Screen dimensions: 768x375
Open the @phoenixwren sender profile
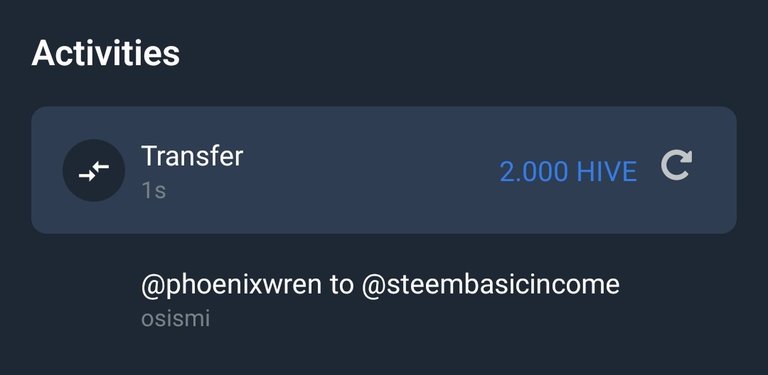[231, 285]
